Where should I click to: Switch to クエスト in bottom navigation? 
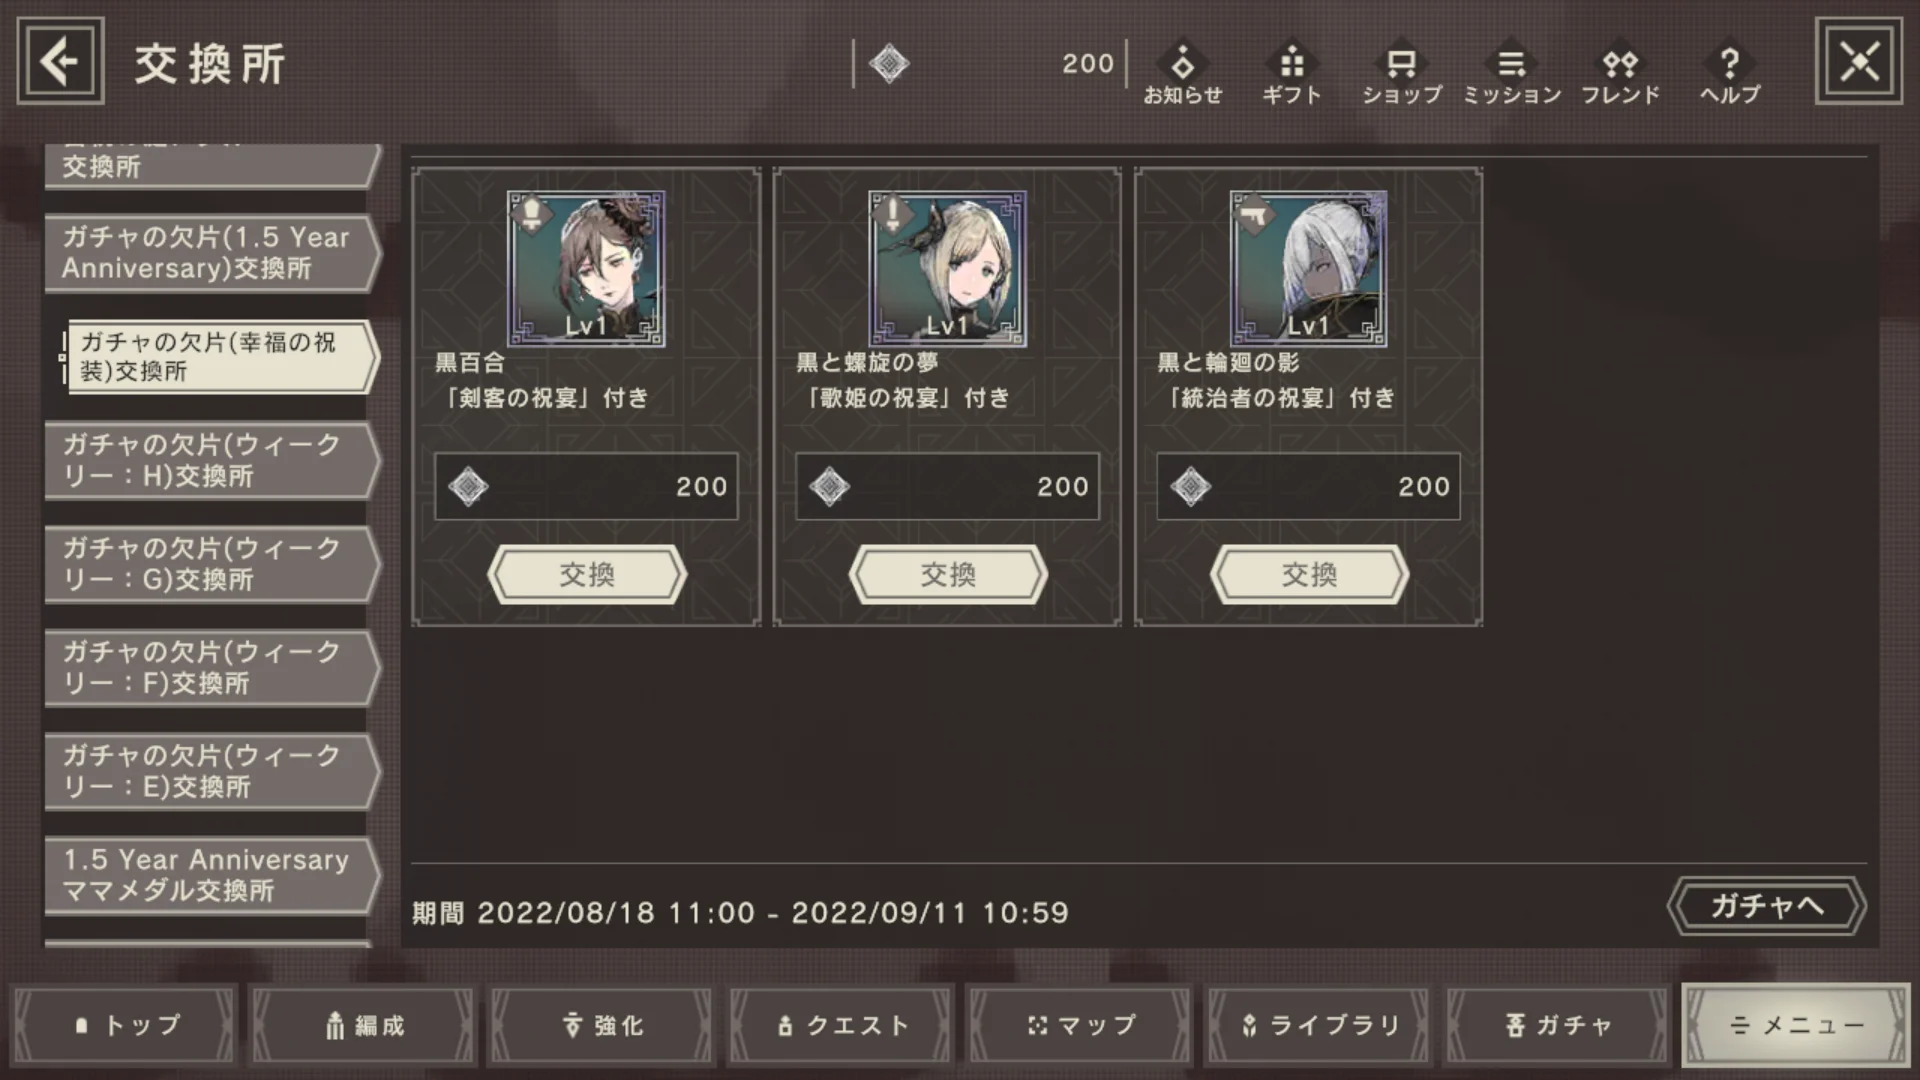[x=842, y=1026]
